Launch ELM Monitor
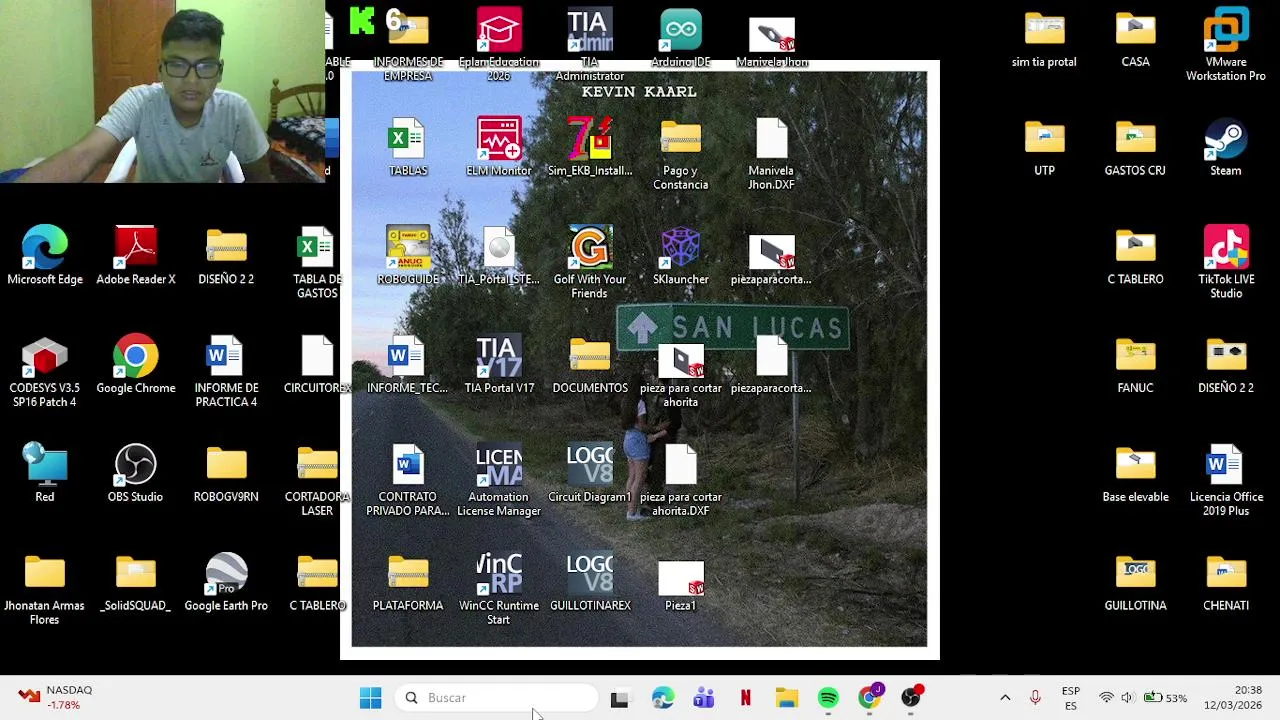This screenshot has width=1280, height=720. point(499,147)
